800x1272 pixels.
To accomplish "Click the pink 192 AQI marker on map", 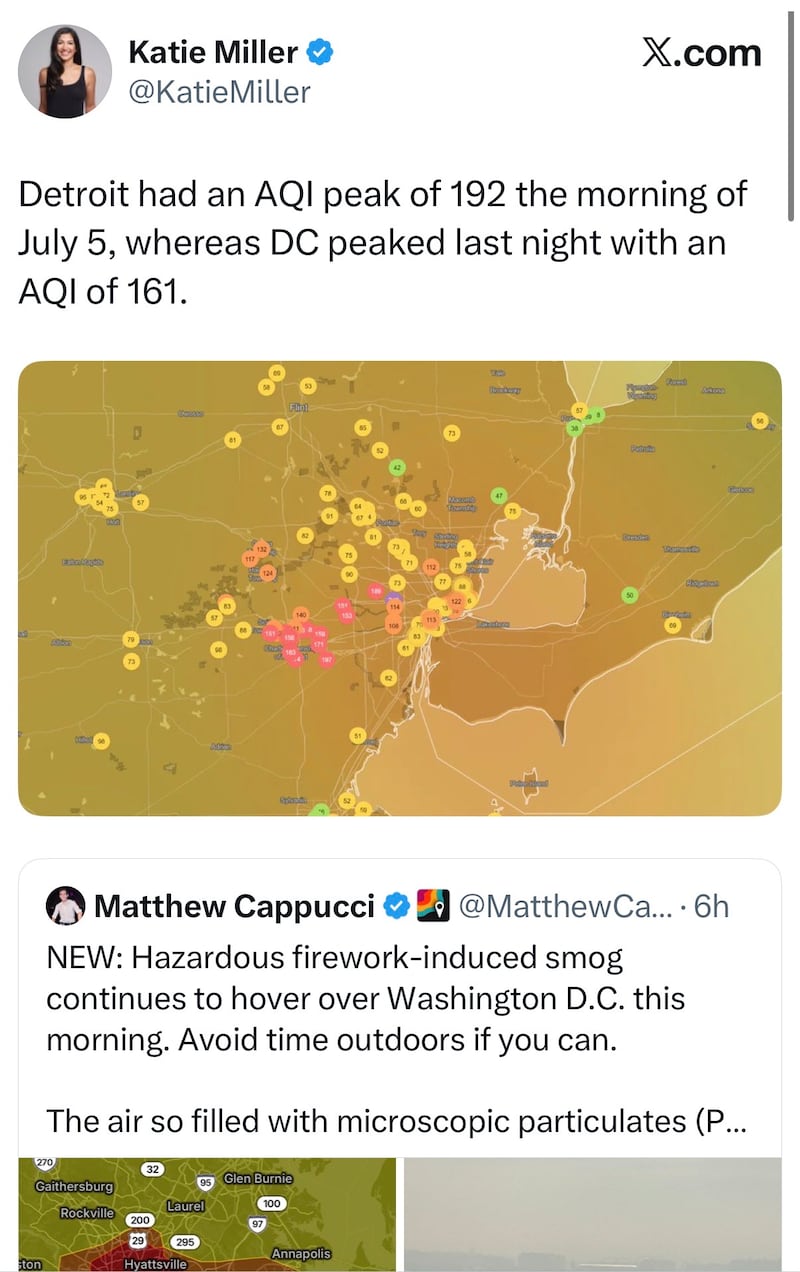I will pos(327,658).
